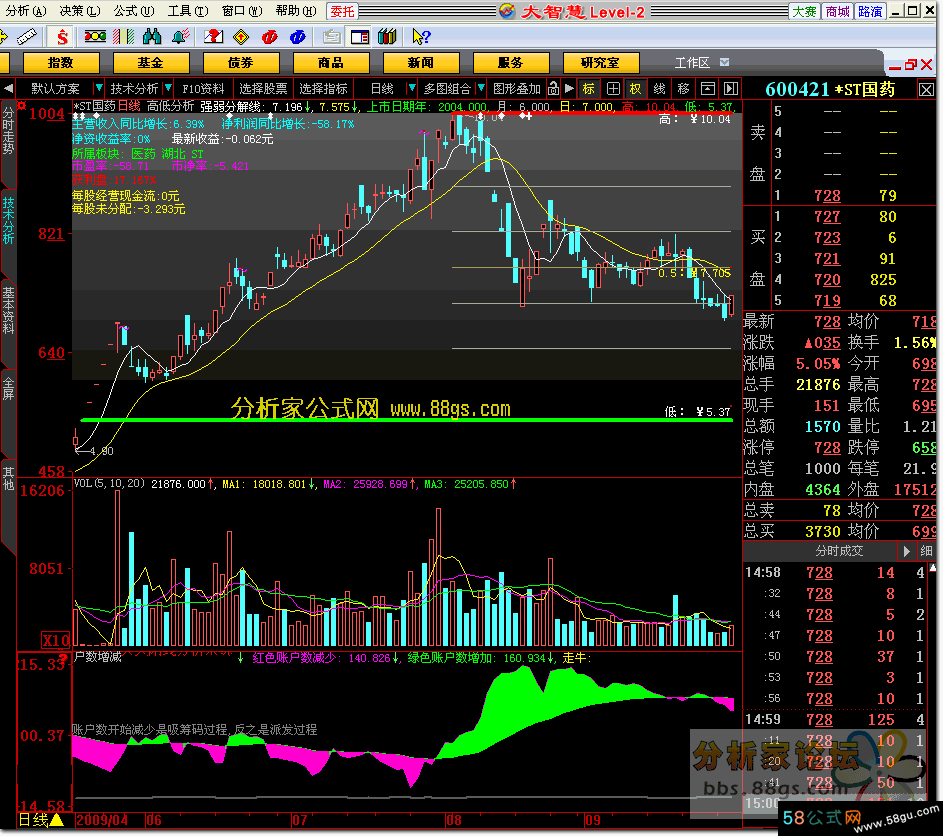This screenshot has height=836, width=943.
Task: Toggle the 标 marker button
Action: click(x=588, y=89)
